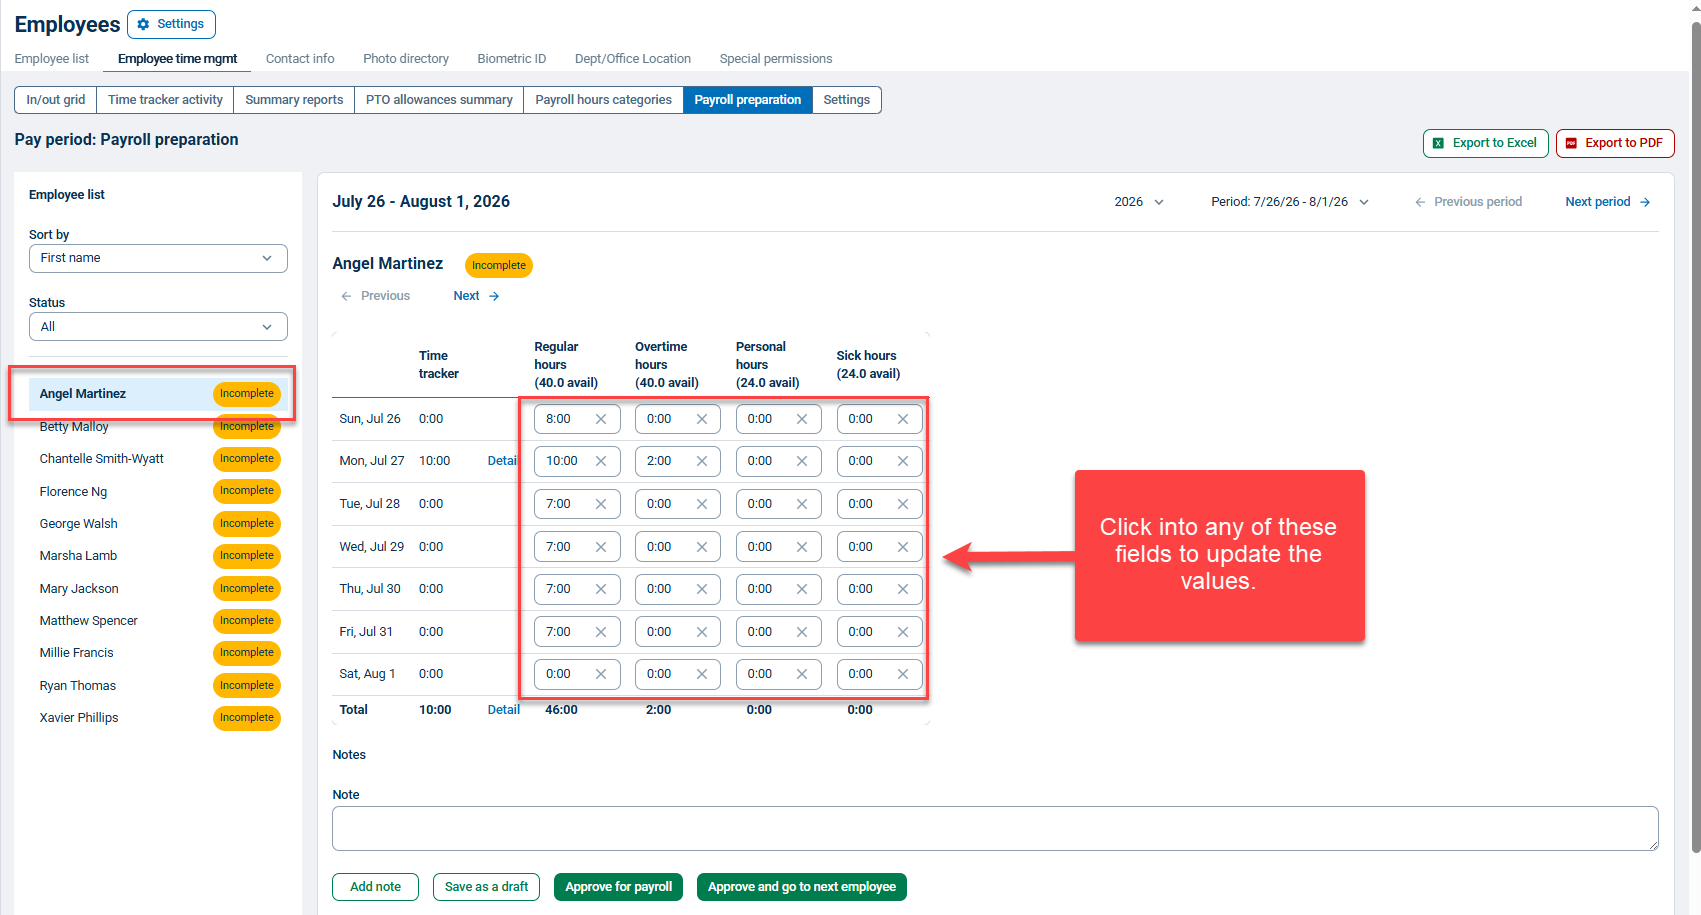The image size is (1701, 915).
Task: Clear Monday Jul 27 overtime hours with X
Action: (702, 461)
